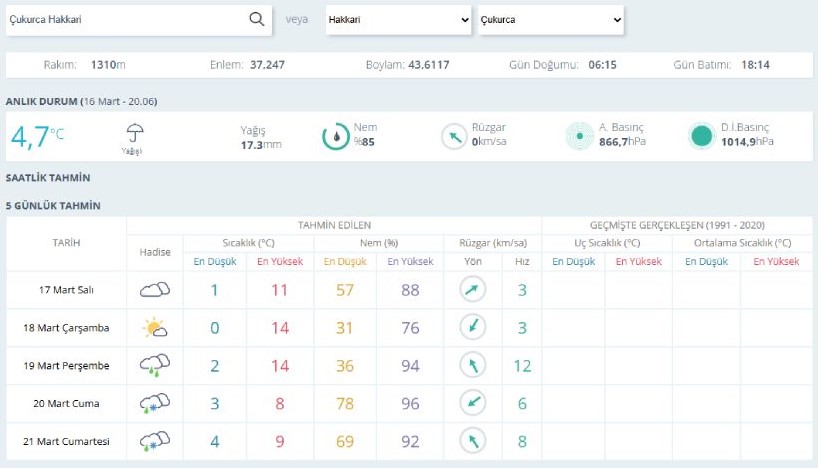Image resolution: width=818 pixels, height=468 pixels.
Task: Click the current temperature 4,7°C reading
Action: click(38, 136)
